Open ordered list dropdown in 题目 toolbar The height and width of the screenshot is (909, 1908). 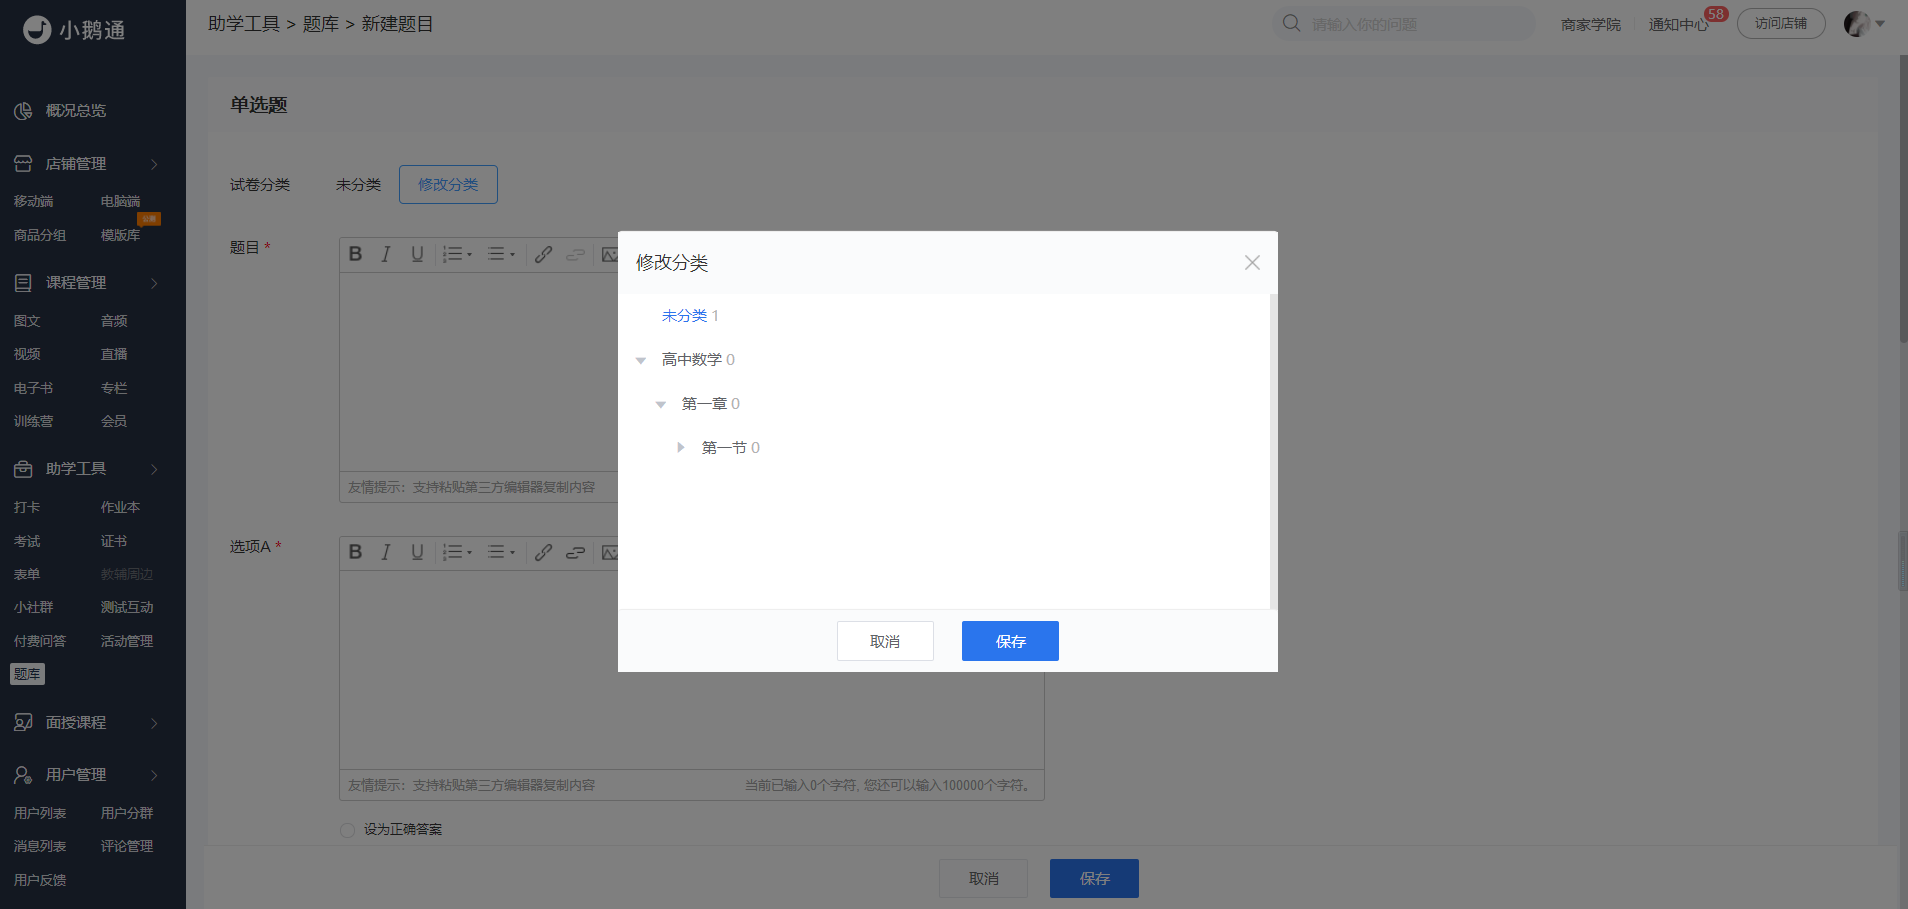(457, 254)
